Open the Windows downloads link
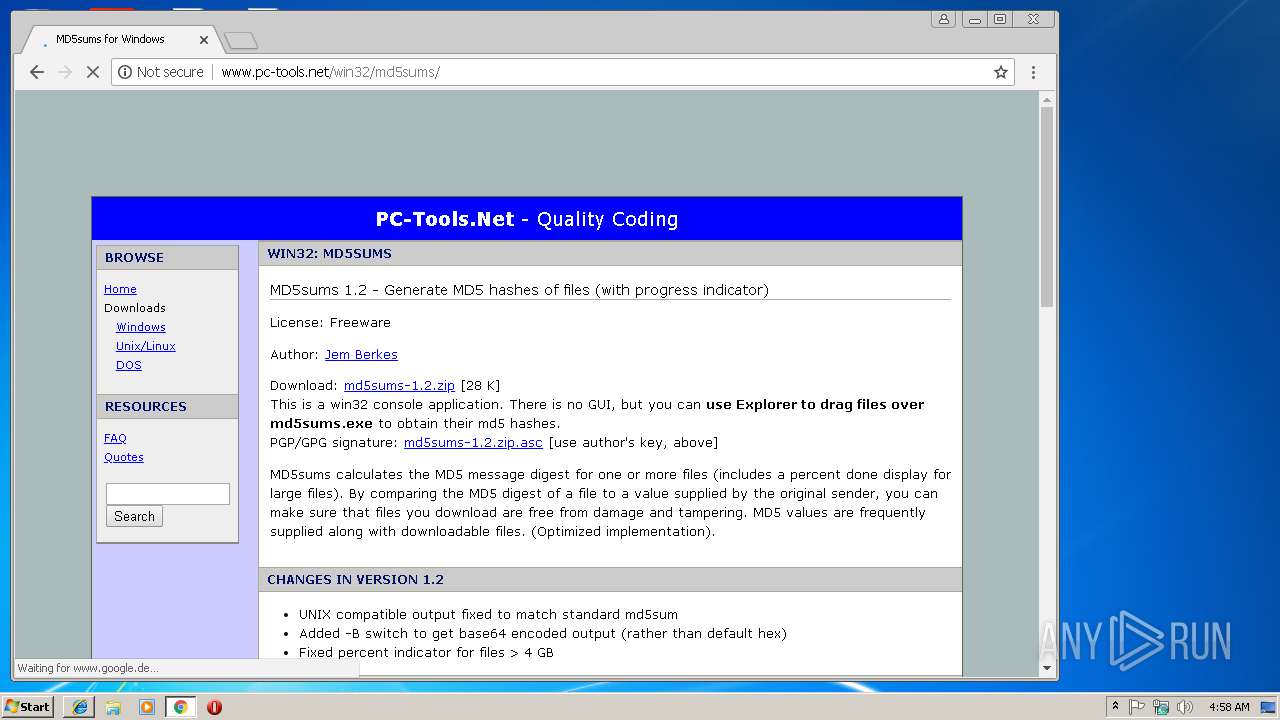Screen dimensions: 1280x720 coord(141,327)
